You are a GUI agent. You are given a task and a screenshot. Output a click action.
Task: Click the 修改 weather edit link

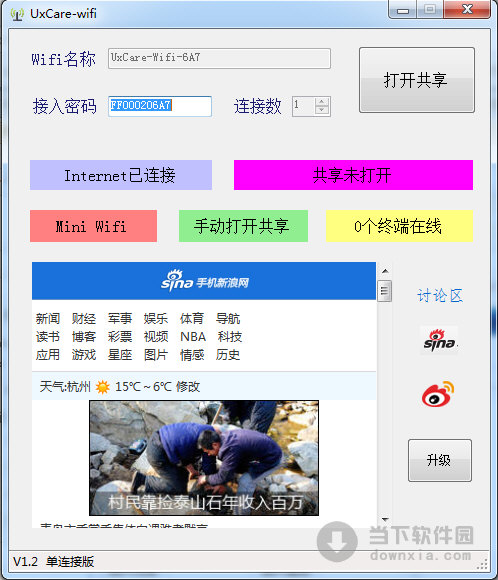click(x=188, y=387)
